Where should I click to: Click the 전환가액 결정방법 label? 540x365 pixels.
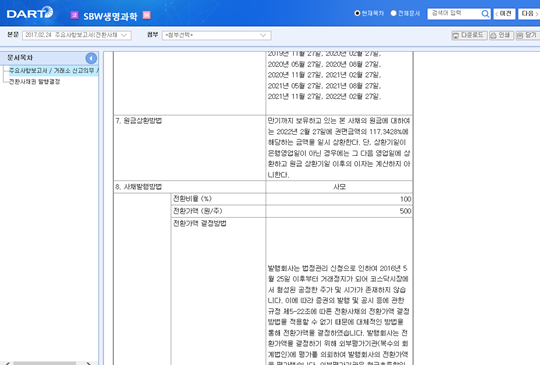click(199, 223)
